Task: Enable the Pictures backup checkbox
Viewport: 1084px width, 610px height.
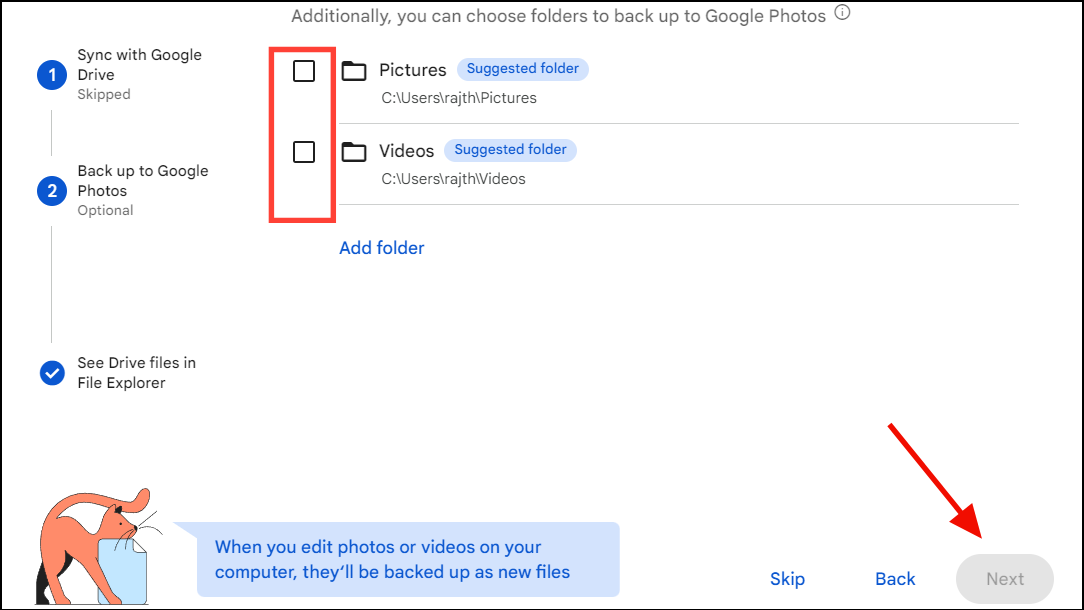Action: pyautogui.click(x=302, y=70)
